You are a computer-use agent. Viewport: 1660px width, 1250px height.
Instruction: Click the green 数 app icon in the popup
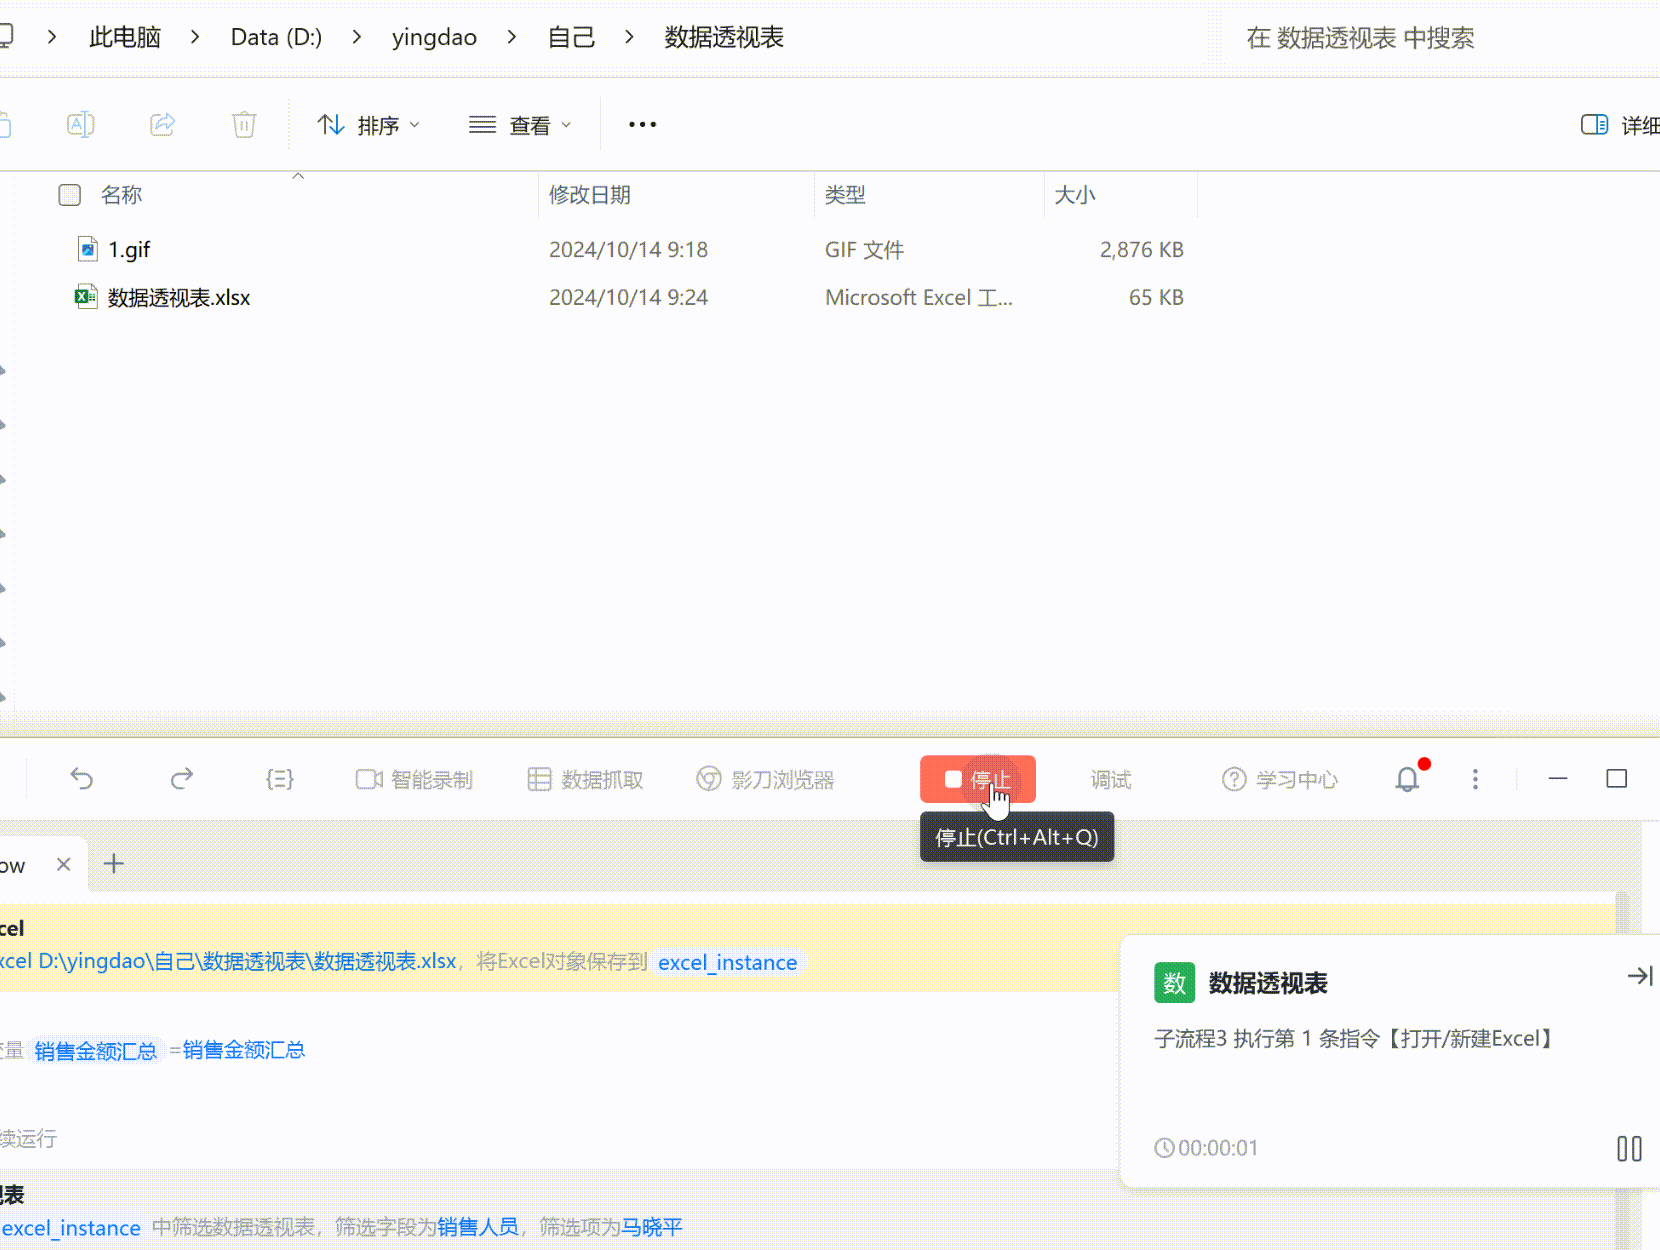(1174, 983)
